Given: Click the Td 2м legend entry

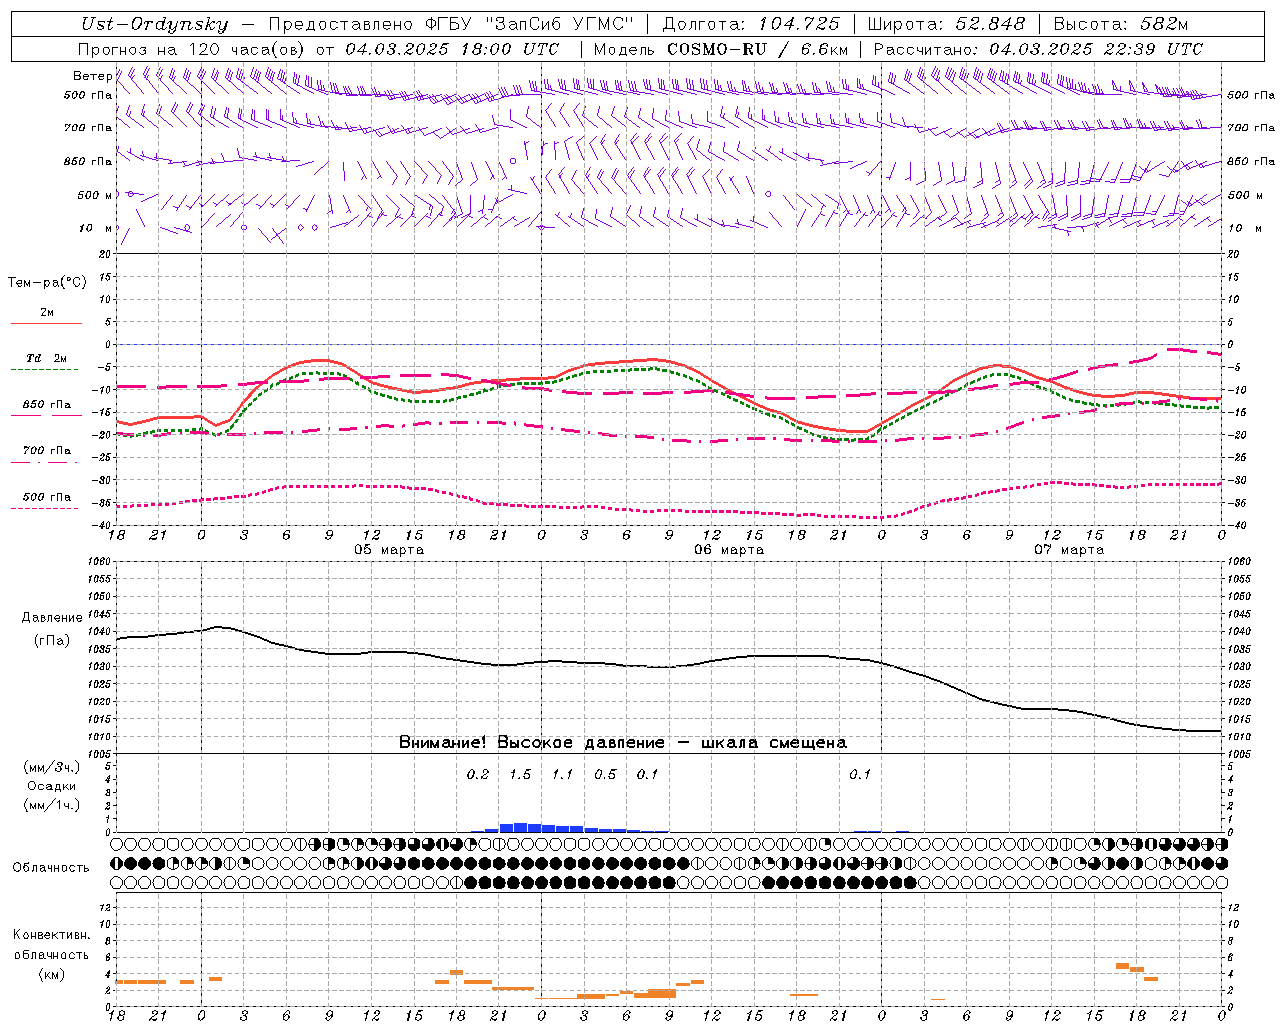Looking at the screenshot, I should pos(47,358).
